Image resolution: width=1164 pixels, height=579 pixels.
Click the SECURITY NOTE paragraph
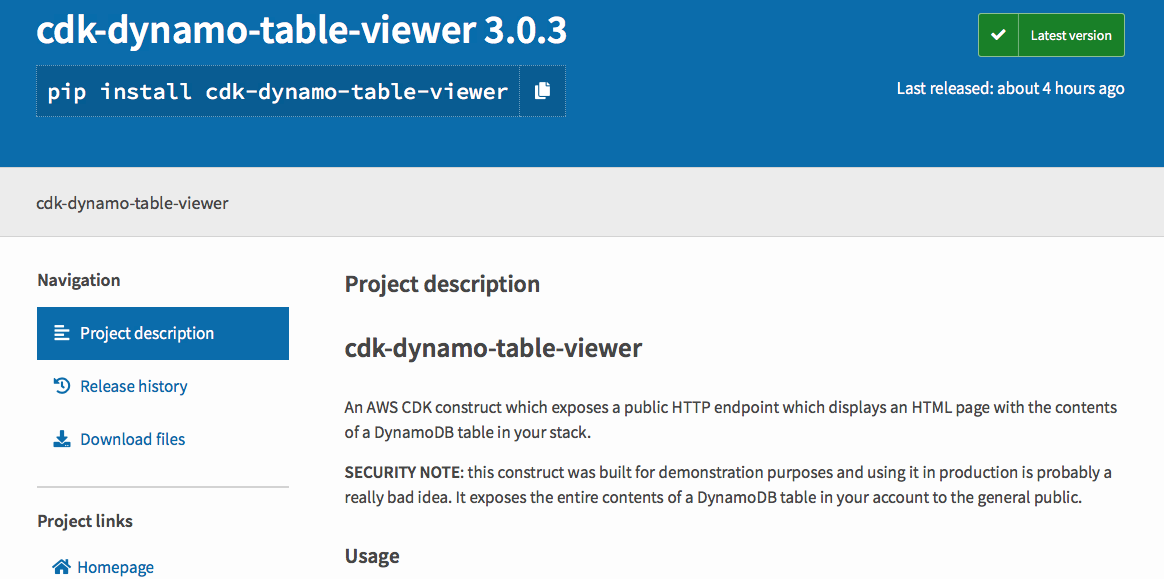click(x=728, y=485)
